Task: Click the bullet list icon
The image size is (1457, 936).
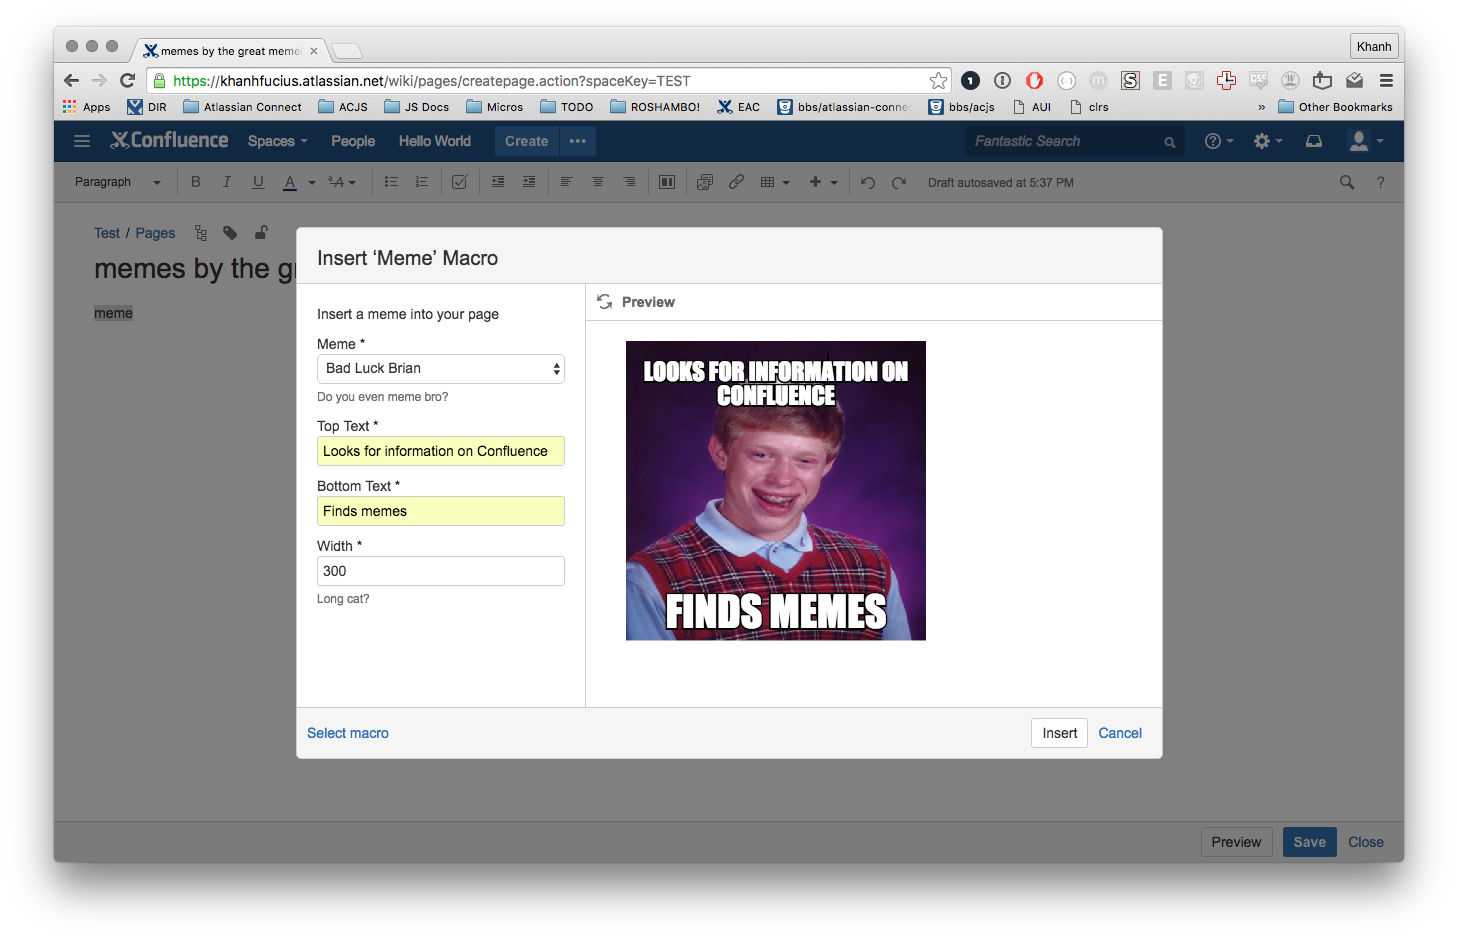Action: [391, 182]
